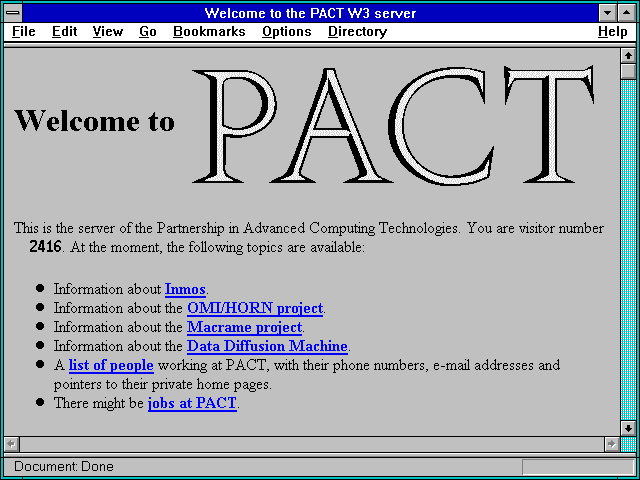Screen dimensions: 640x480
Task: Click the title 'Welcome to the PACT W3 server'
Action: coord(310,13)
